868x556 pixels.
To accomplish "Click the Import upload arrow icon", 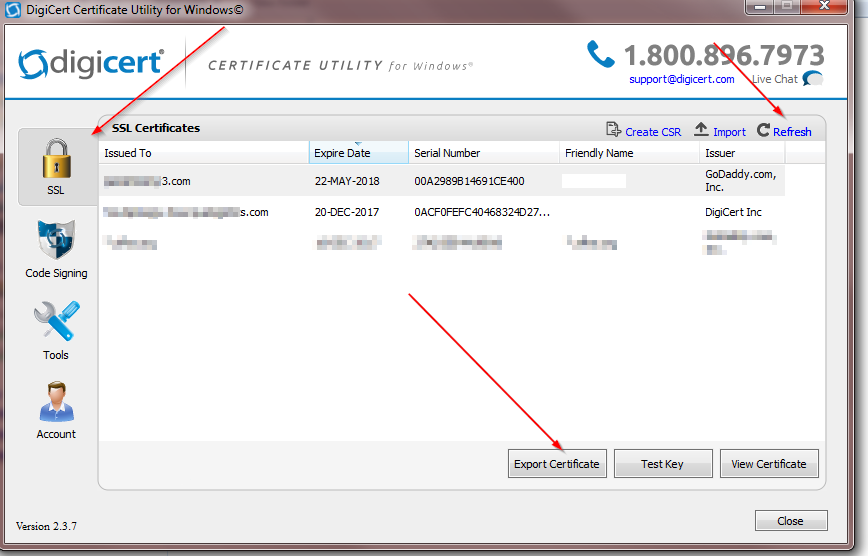I will pos(701,131).
